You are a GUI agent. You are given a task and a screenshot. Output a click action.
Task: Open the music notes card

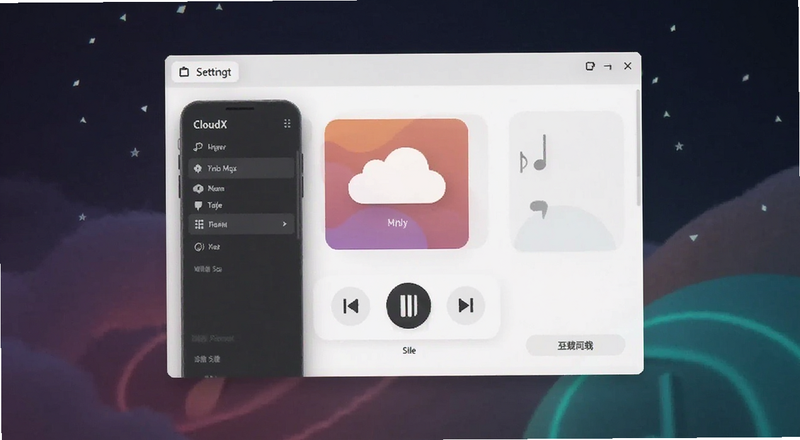tap(566, 182)
